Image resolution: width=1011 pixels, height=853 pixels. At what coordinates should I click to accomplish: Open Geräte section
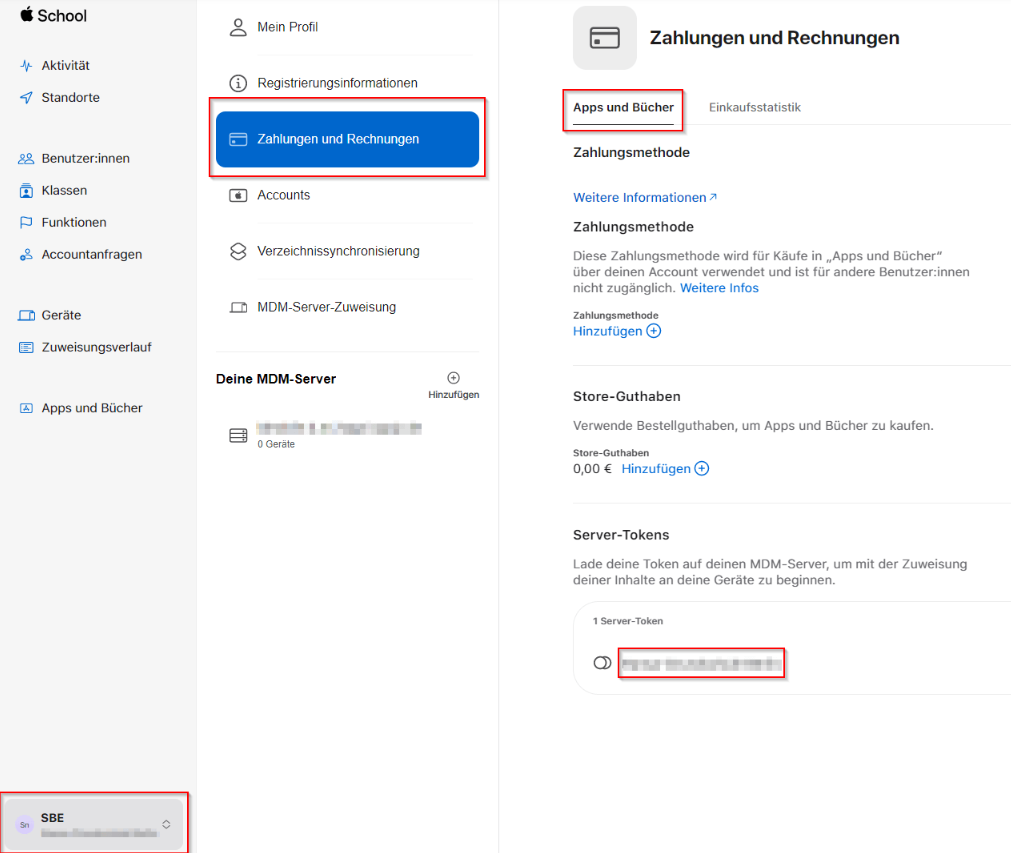61,315
